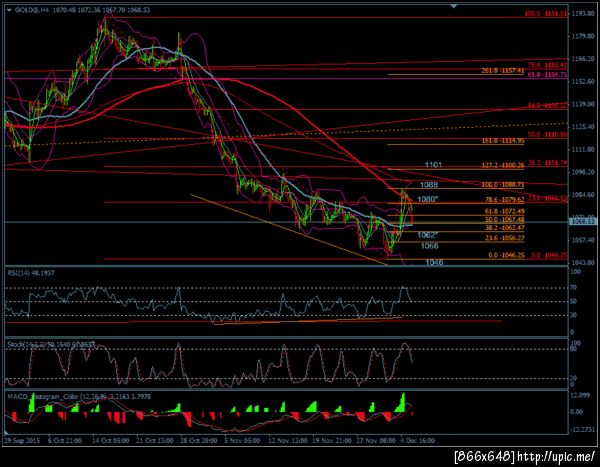Click the 78.6 -1079.62 Fibonacci label
This screenshot has height=467, width=600.
coord(504,200)
